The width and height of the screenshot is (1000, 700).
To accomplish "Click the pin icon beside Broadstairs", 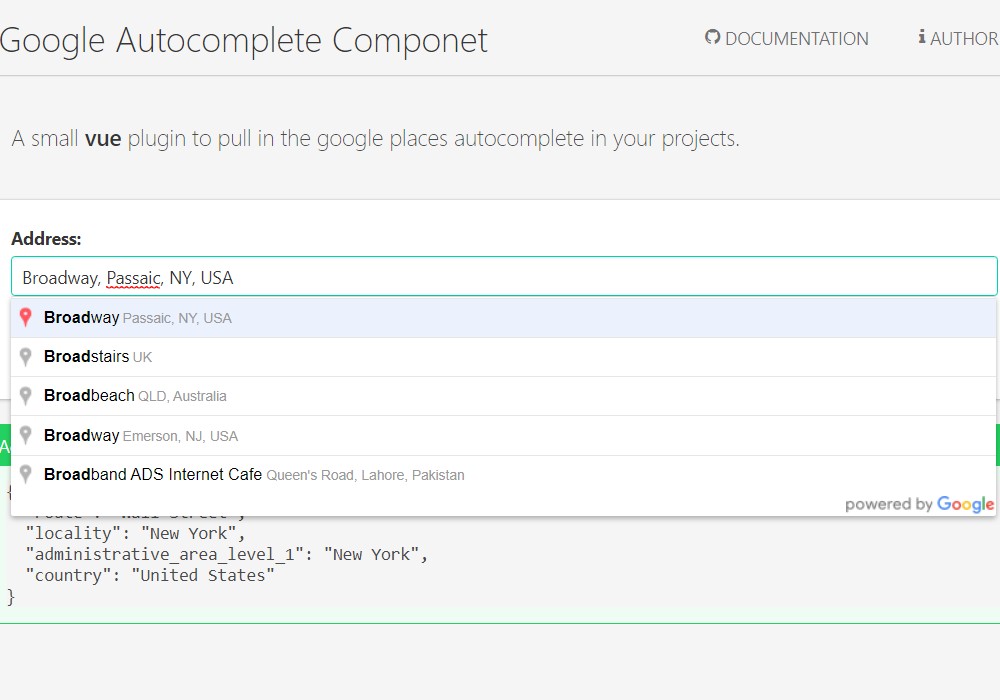I will click(x=26, y=357).
